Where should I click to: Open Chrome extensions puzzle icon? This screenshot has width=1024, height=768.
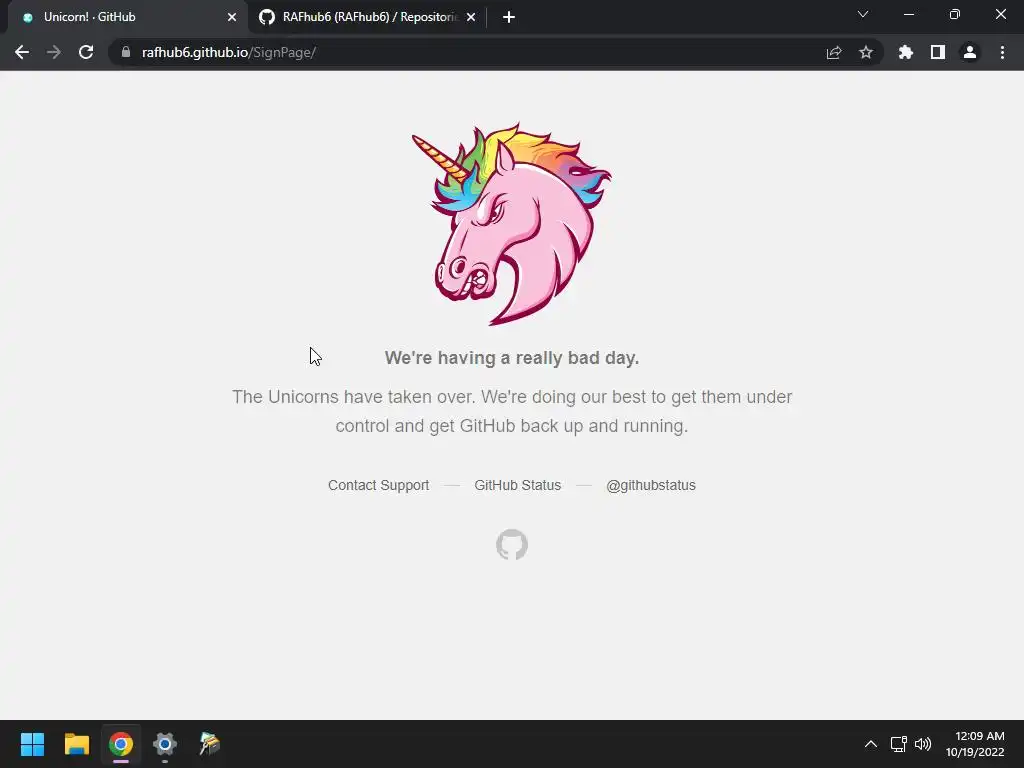tap(906, 52)
